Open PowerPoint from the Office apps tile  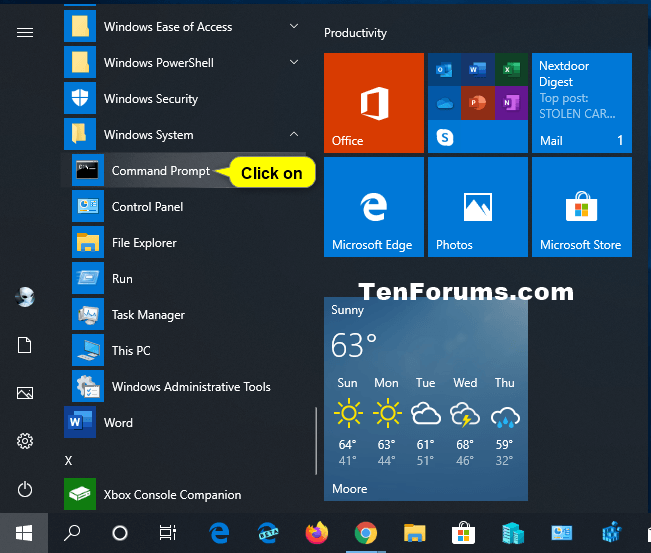[477, 103]
